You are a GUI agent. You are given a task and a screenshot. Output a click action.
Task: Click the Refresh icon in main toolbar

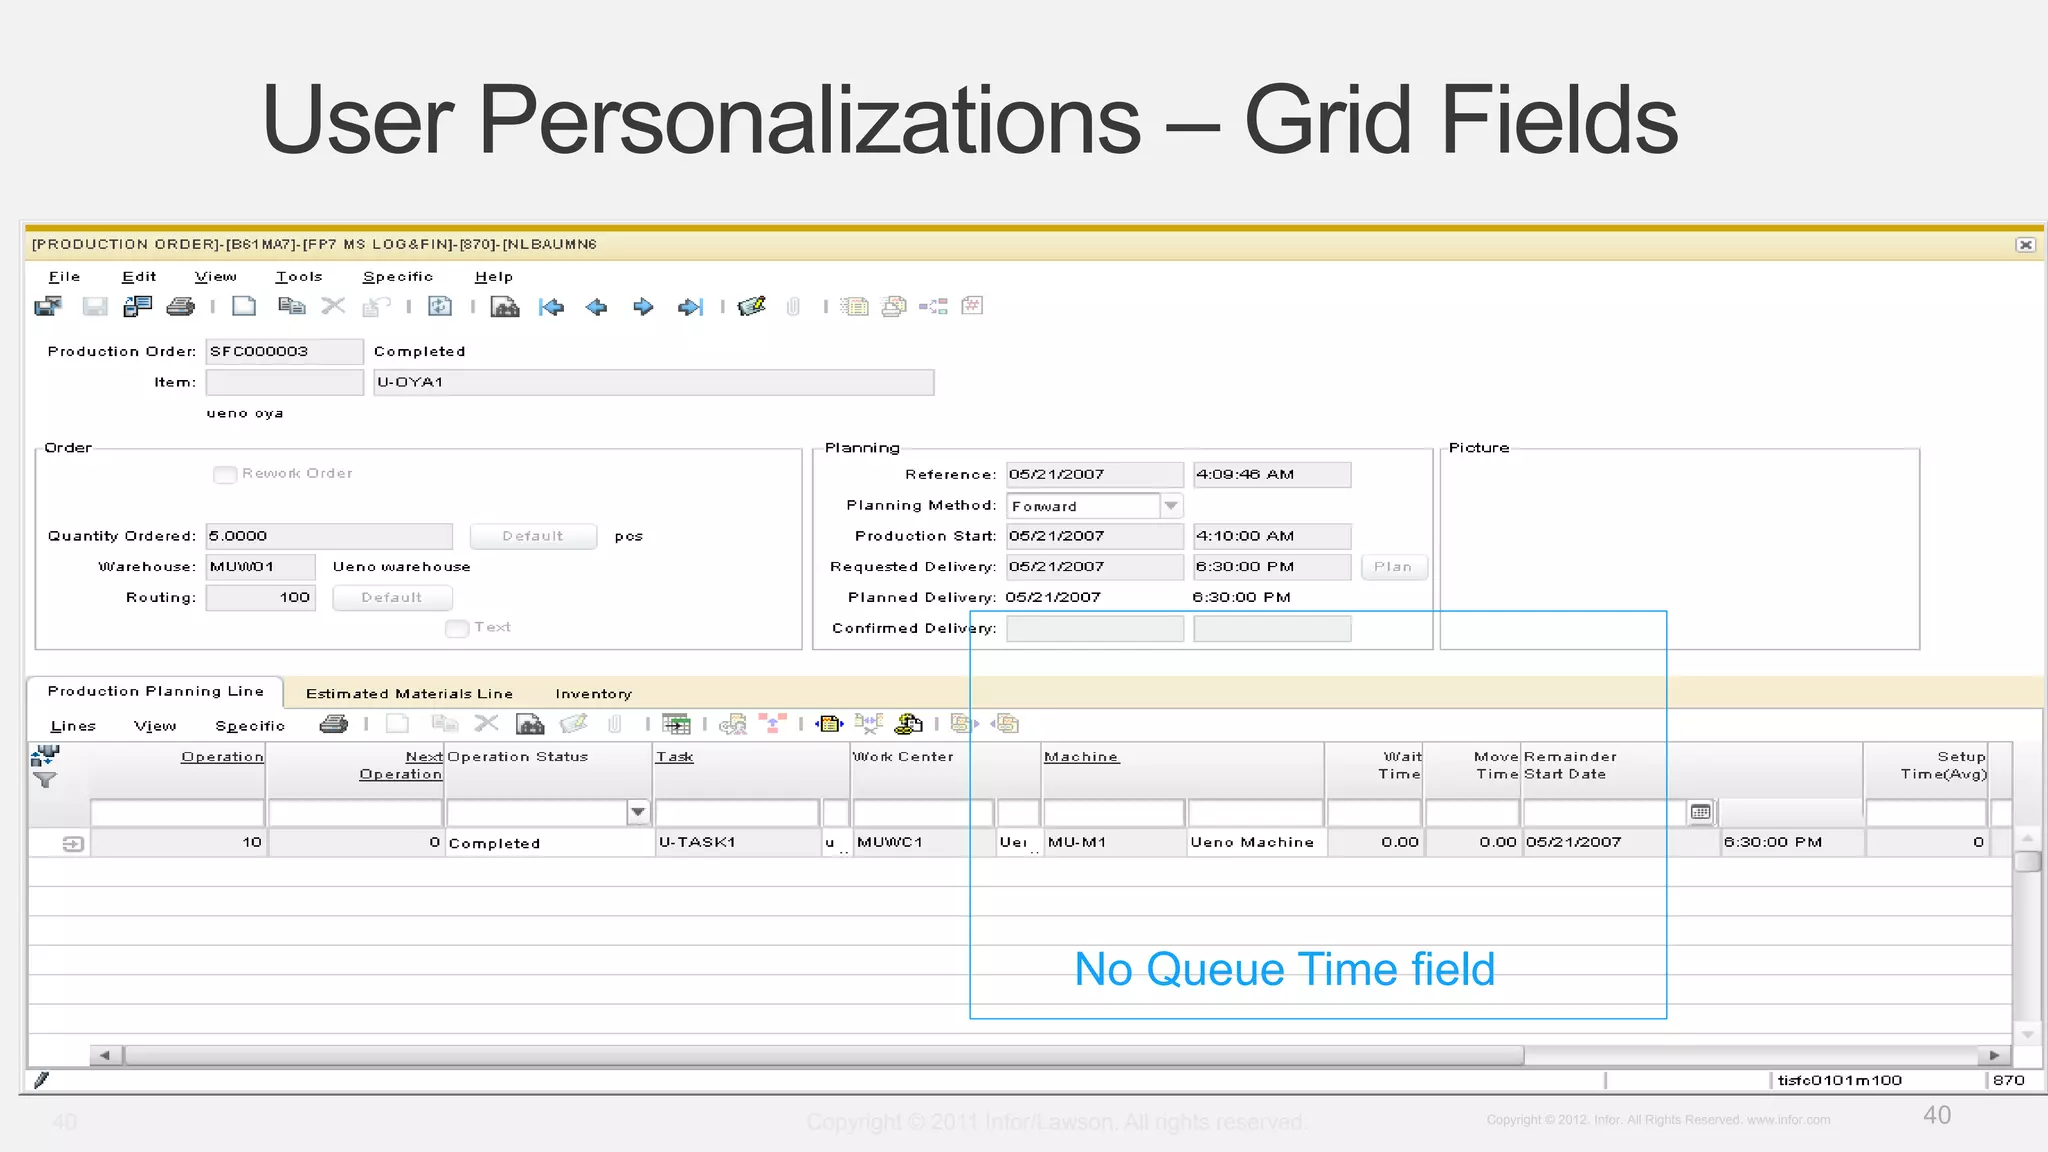440,307
